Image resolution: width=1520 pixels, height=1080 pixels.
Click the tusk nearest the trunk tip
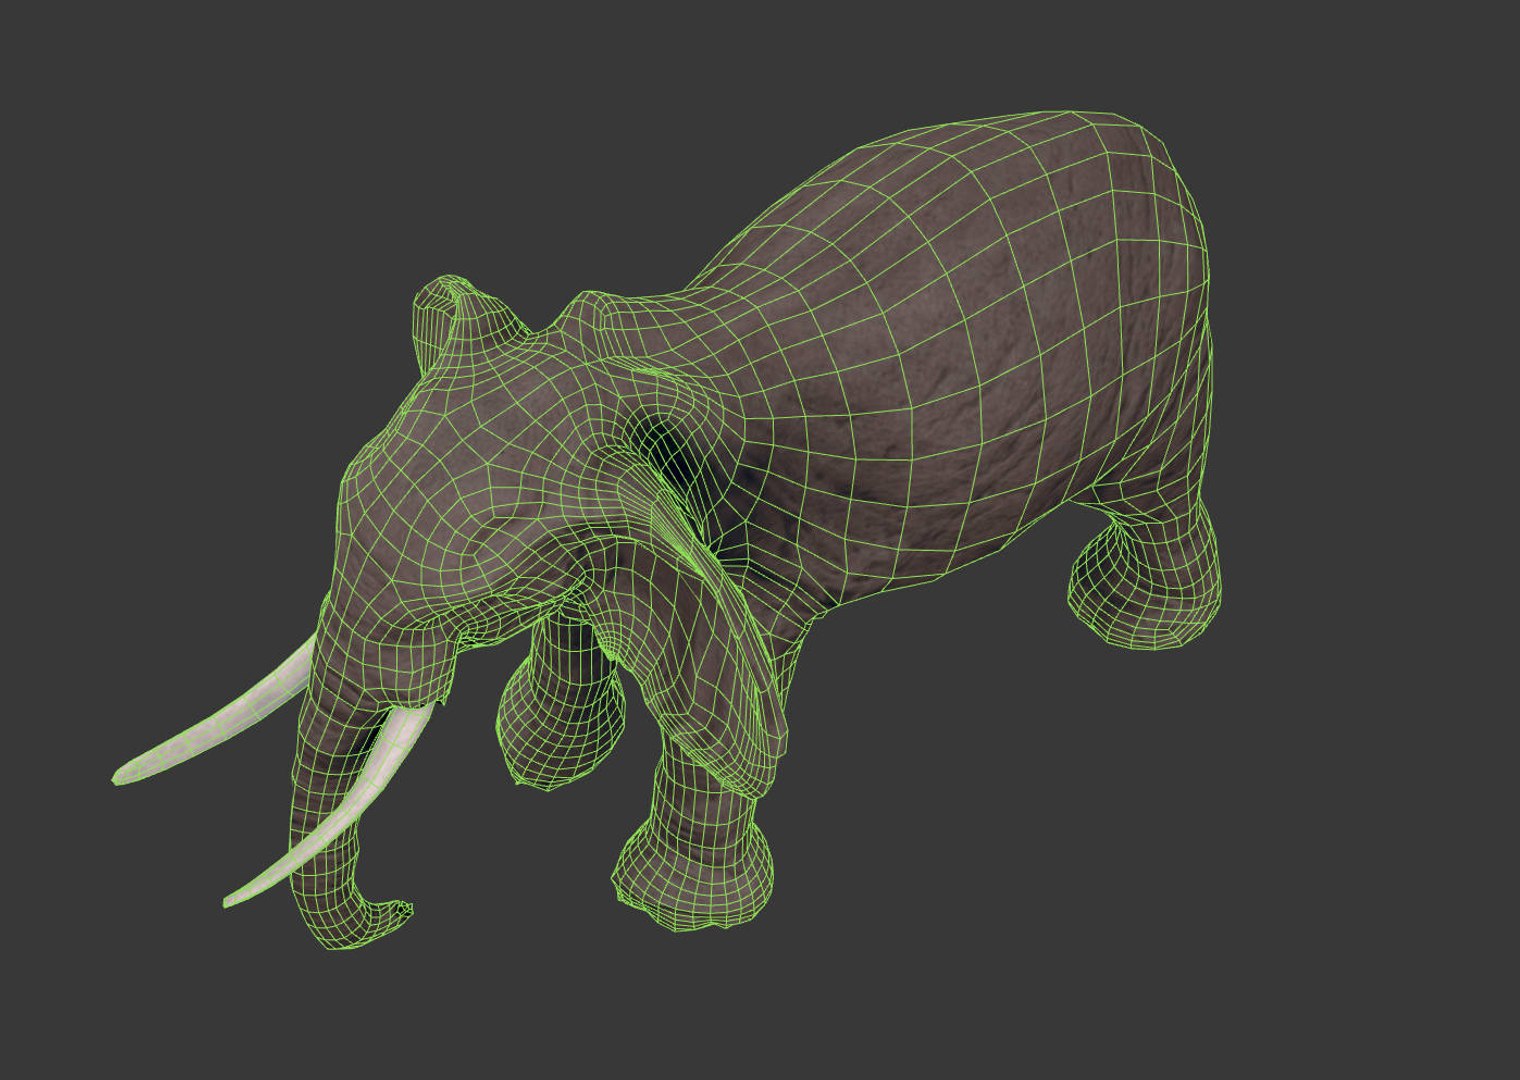pos(329,808)
